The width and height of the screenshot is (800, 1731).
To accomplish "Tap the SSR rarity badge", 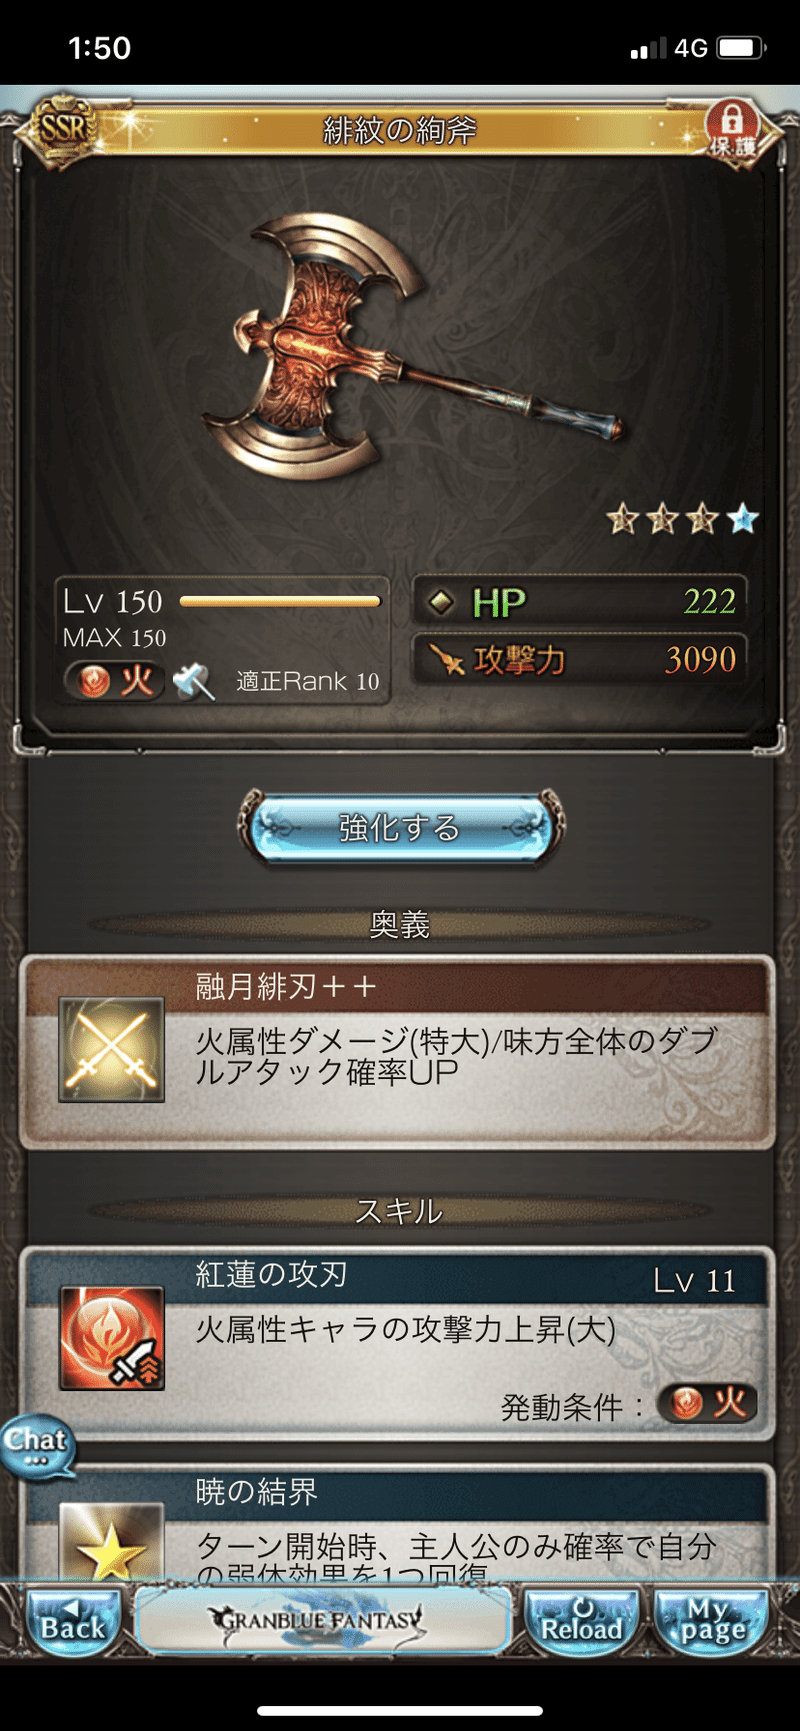I will (63, 128).
